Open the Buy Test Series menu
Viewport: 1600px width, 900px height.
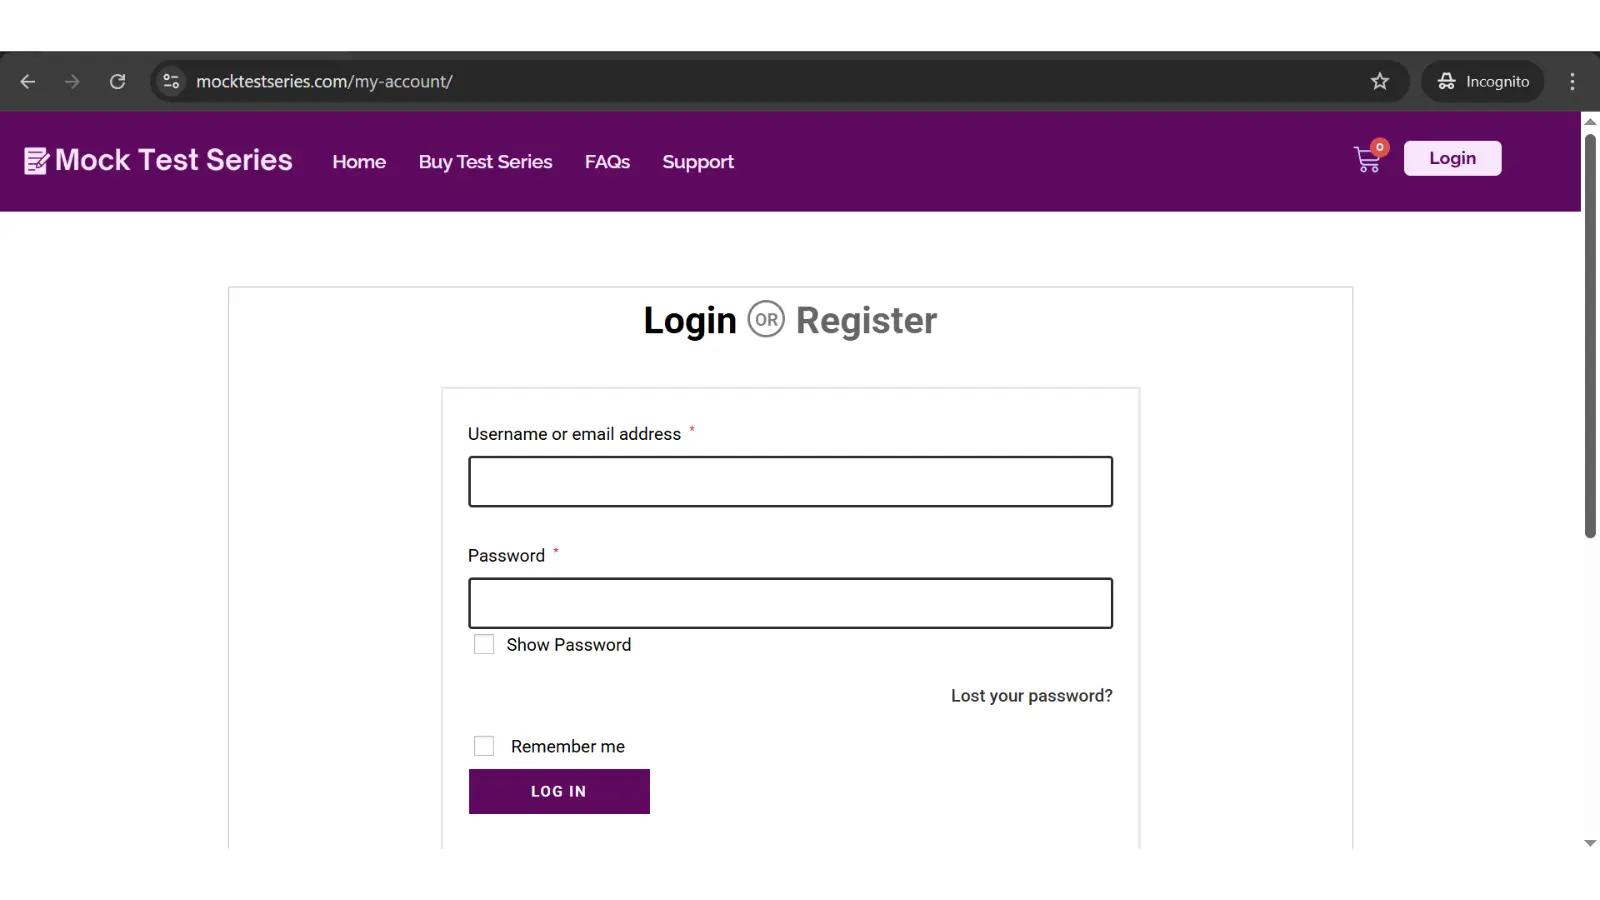point(485,162)
